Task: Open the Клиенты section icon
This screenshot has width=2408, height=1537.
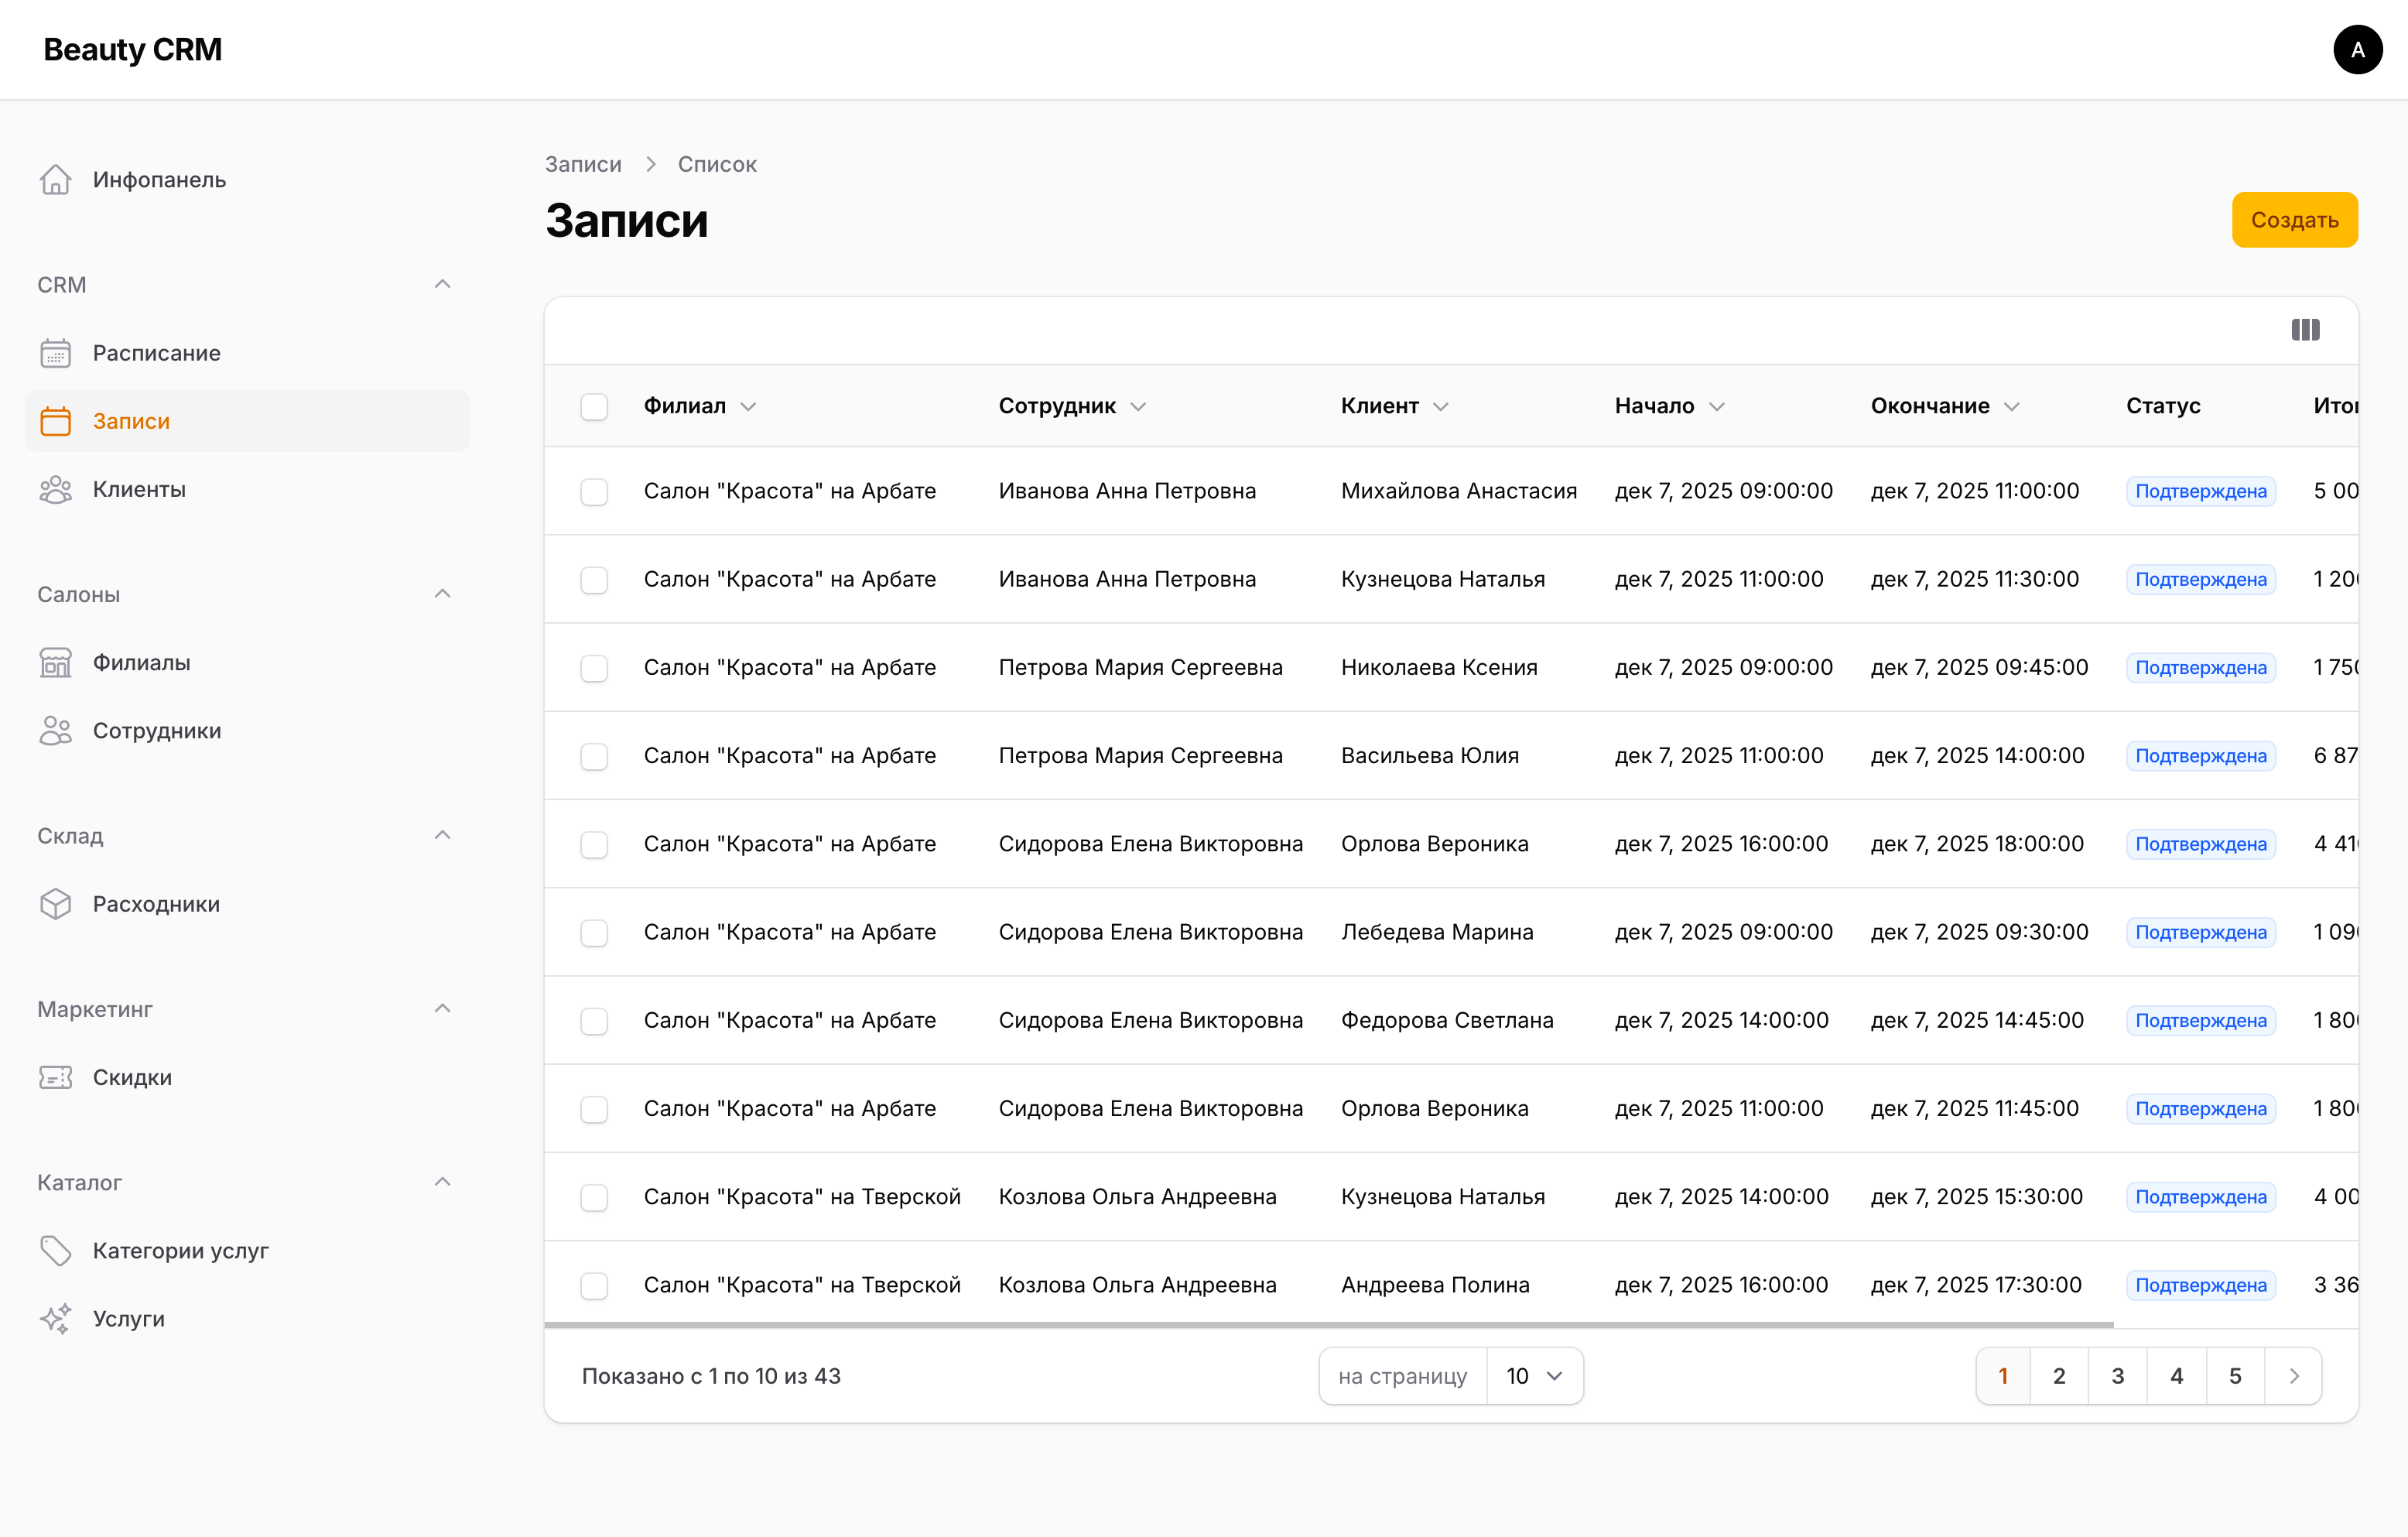Action: pos(56,489)
